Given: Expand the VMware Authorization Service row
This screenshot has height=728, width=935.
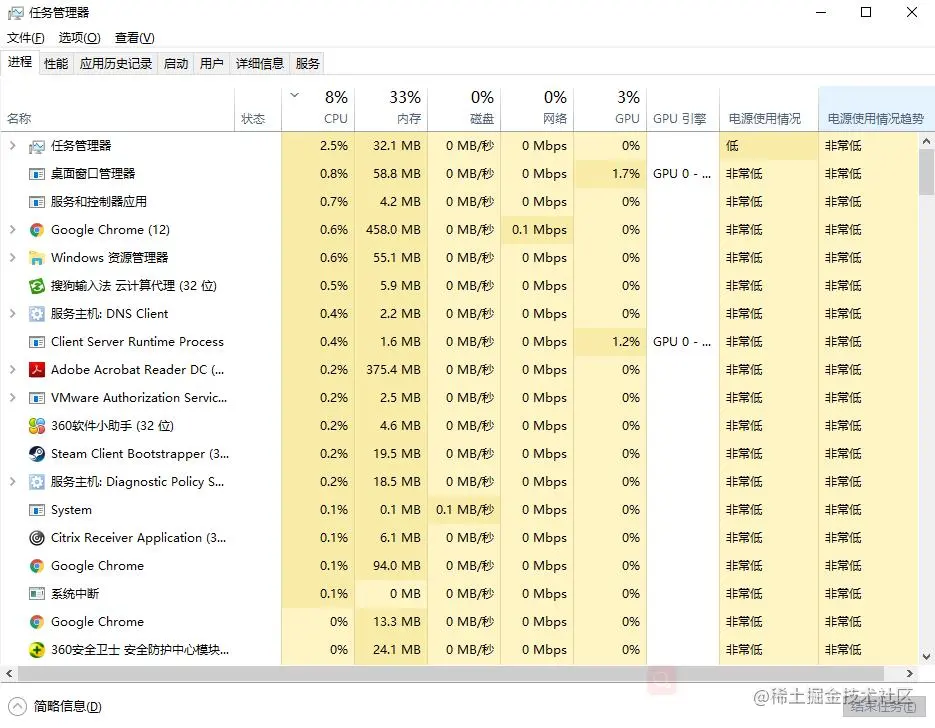Looking at the screenshot, I should (13, 398).
